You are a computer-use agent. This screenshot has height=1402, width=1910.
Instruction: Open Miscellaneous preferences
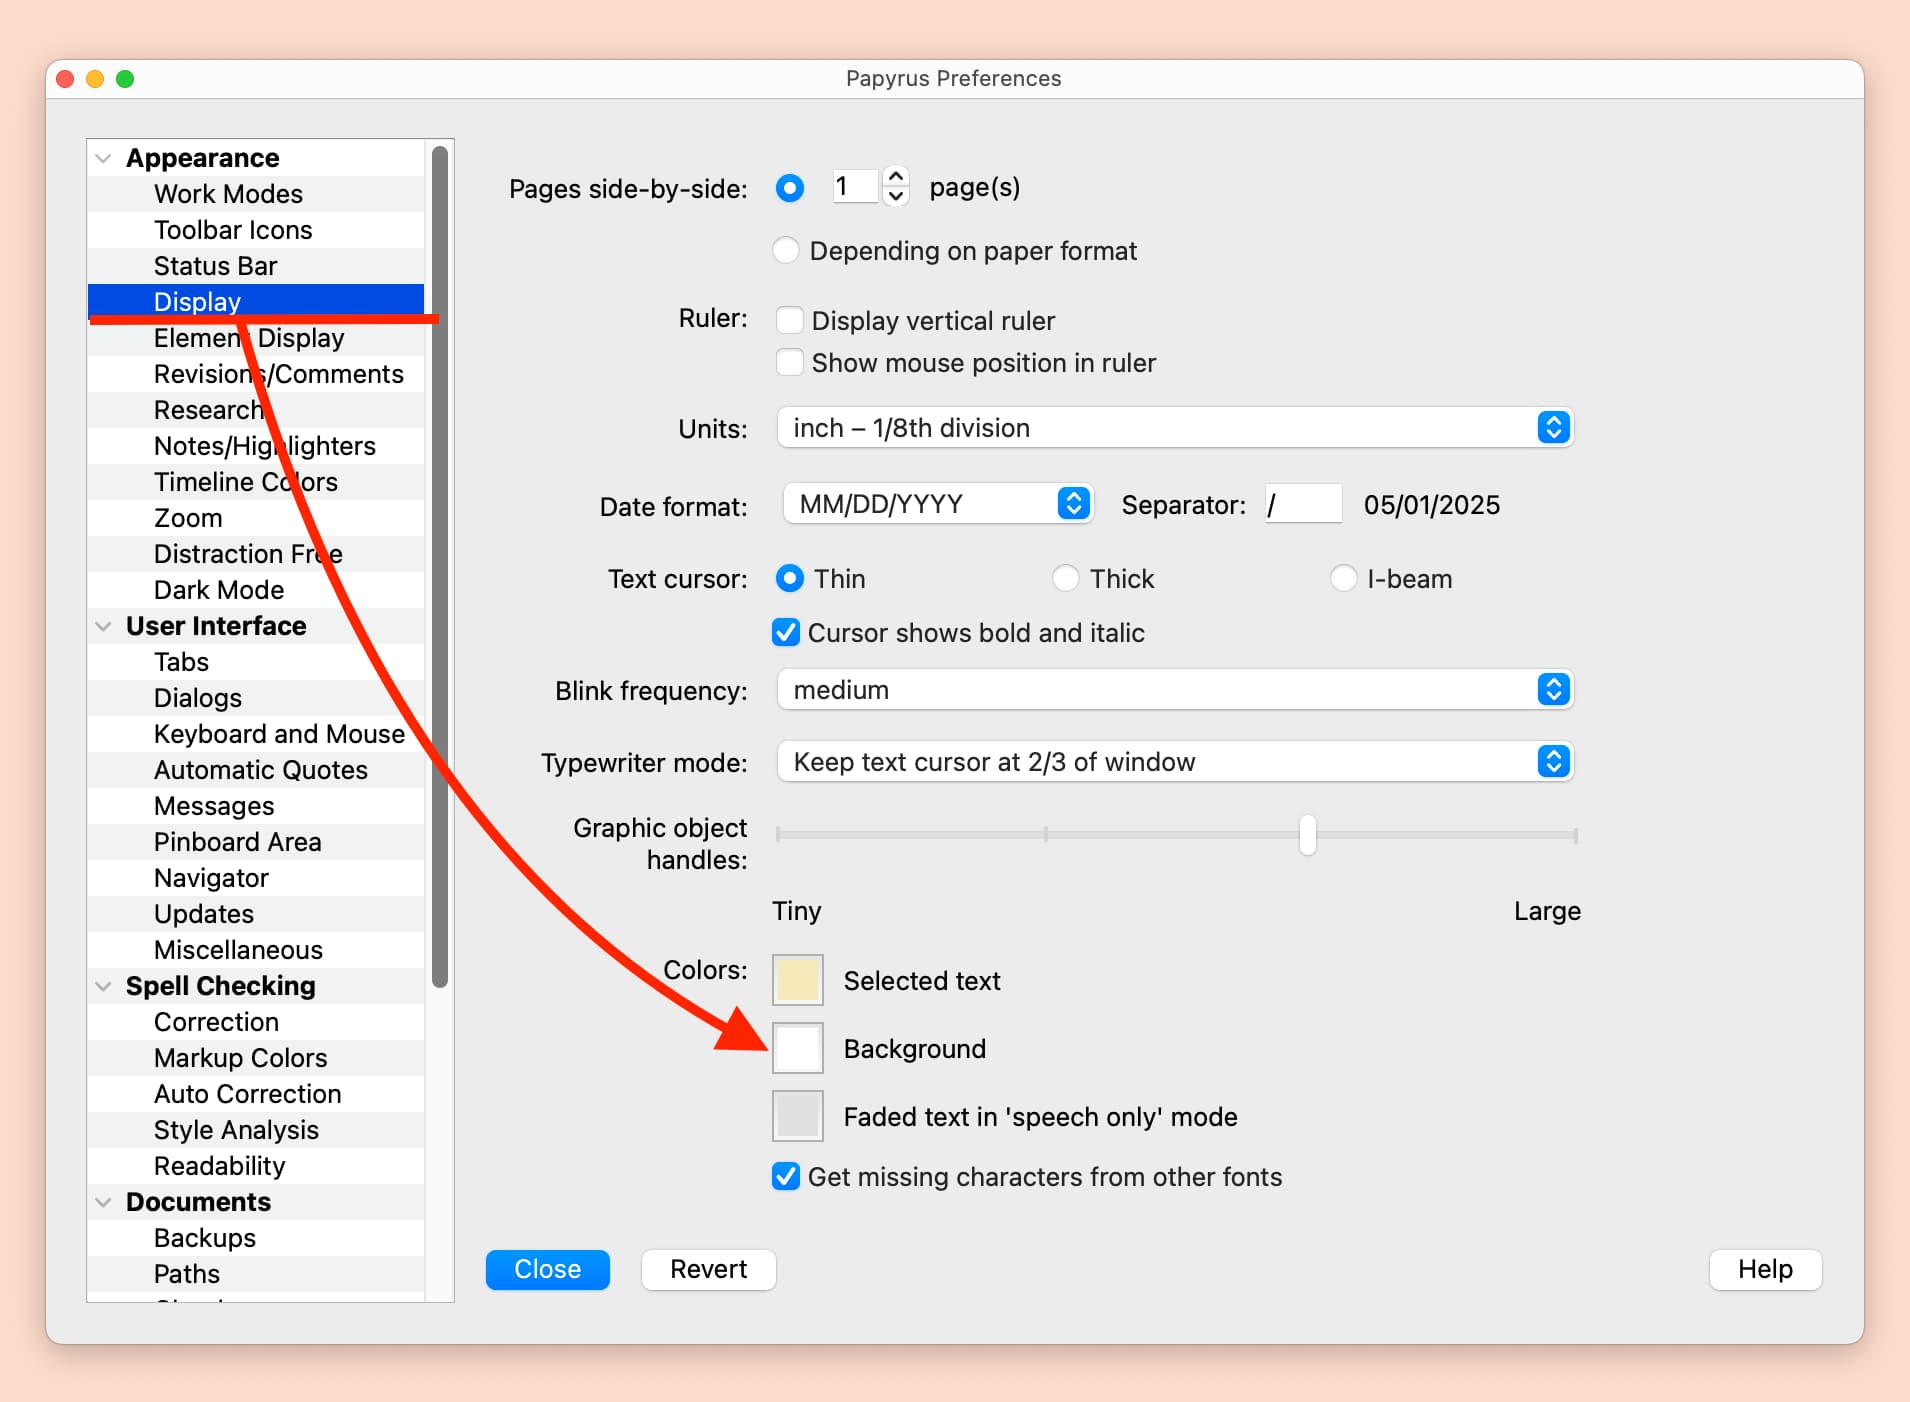[x=256, y=950]
